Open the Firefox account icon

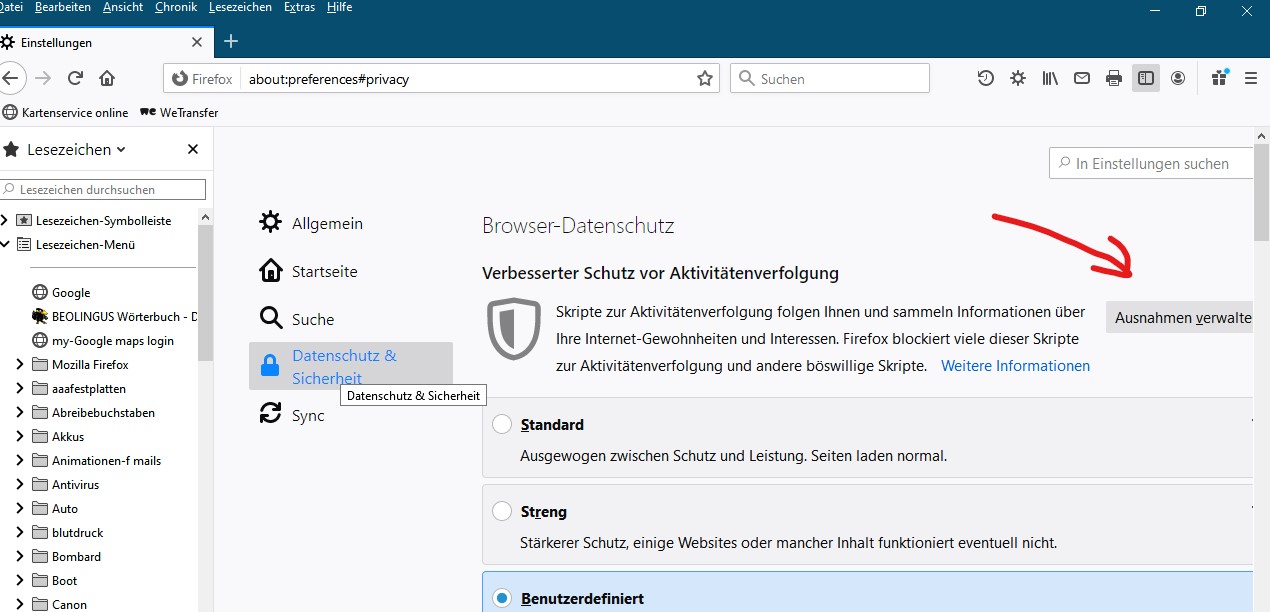coord(1178,78)
